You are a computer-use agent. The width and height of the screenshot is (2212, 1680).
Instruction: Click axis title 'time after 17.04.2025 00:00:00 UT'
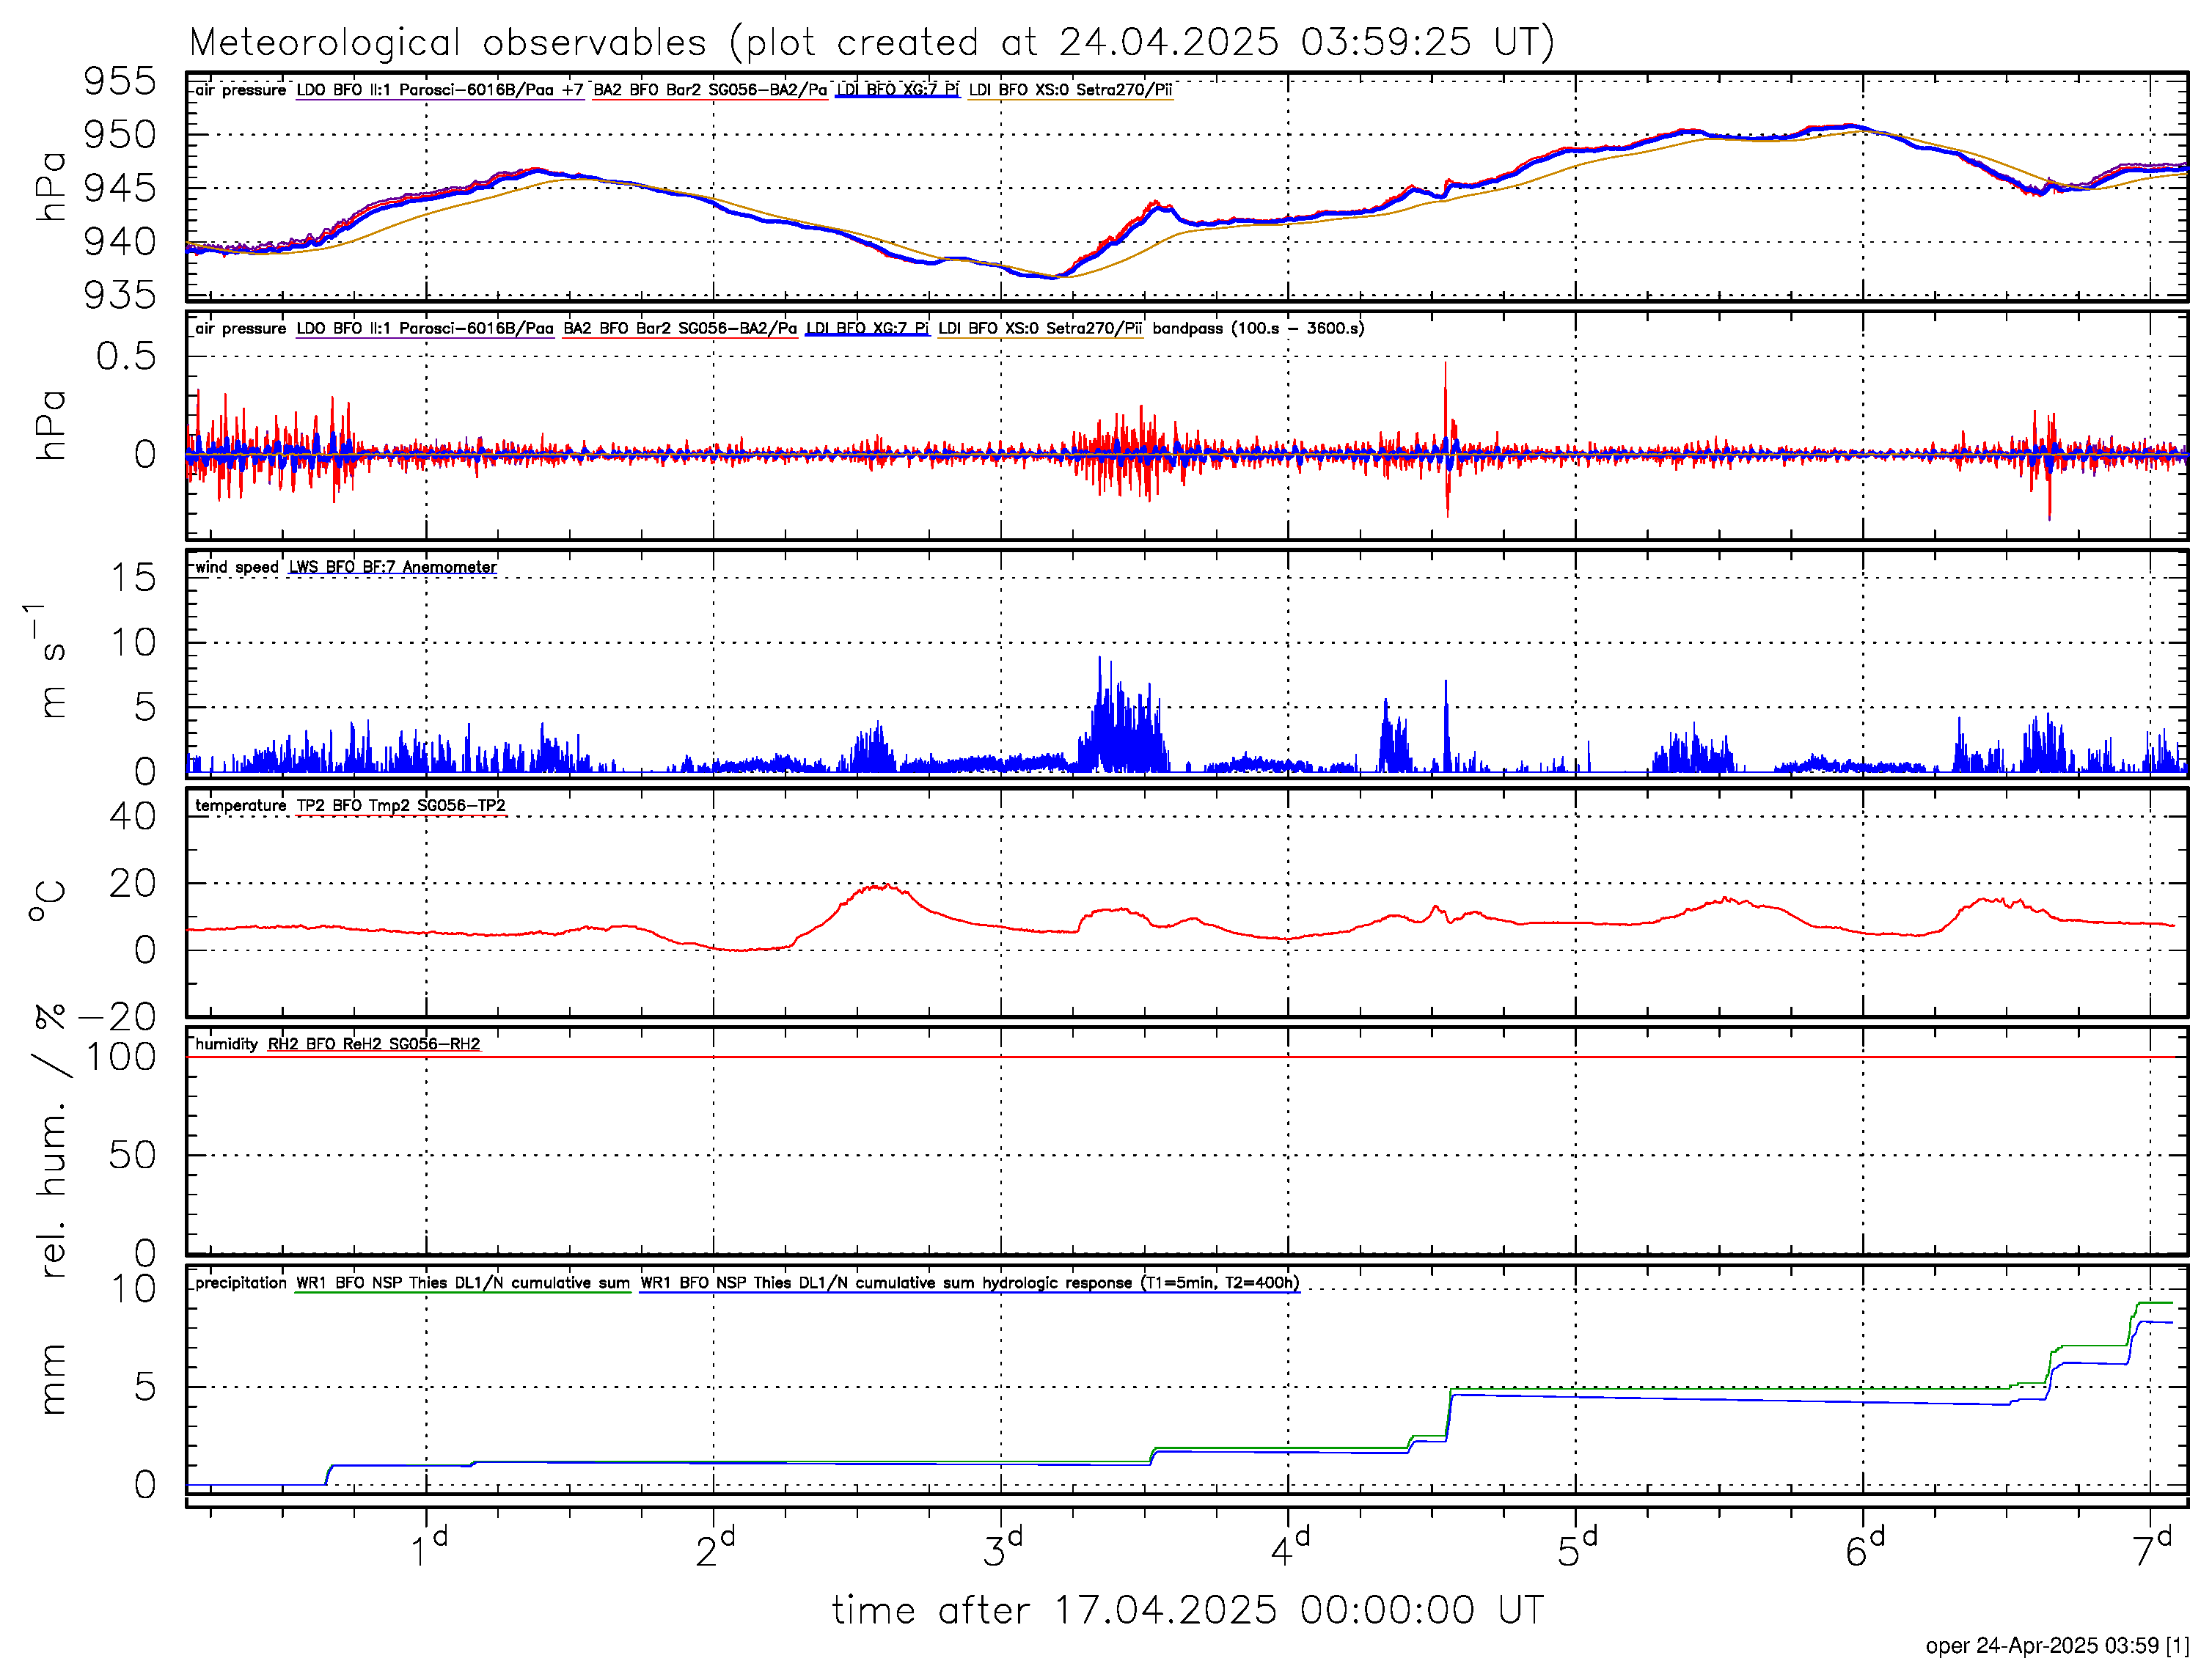(x=1188, y=1611)
